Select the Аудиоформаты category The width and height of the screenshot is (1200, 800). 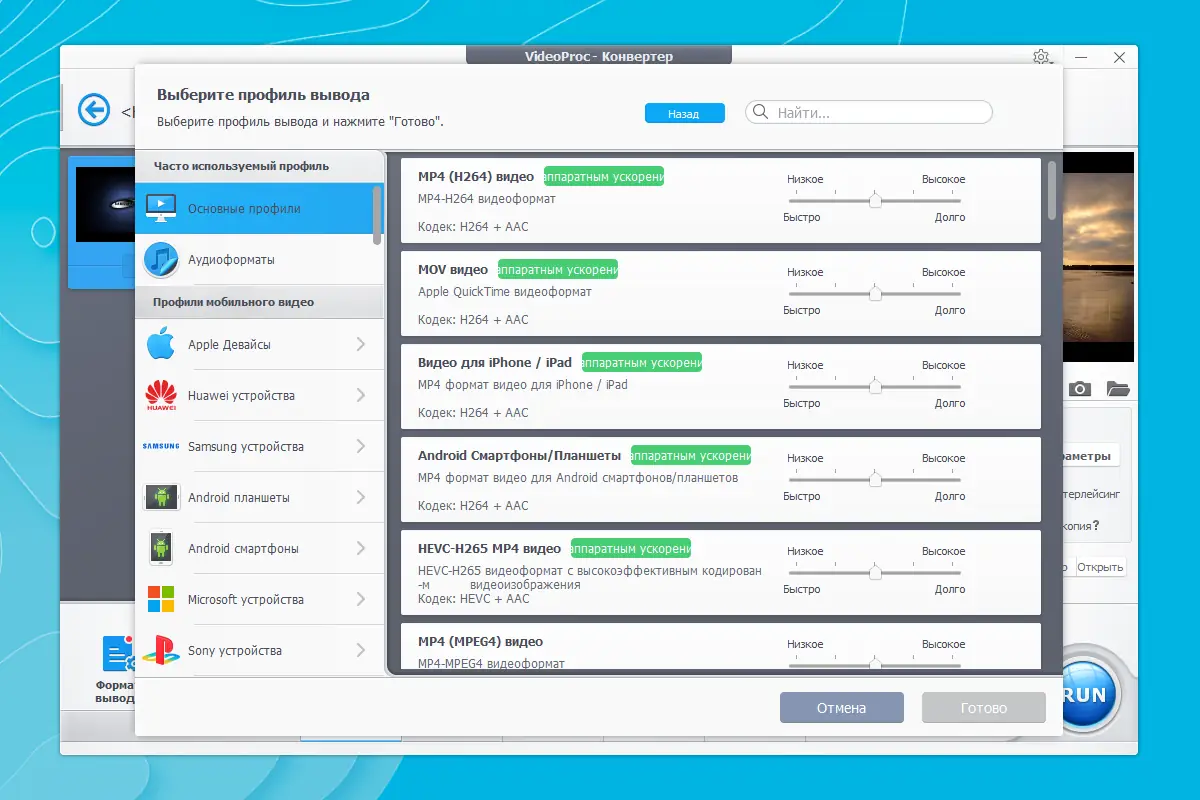[259, 260]
